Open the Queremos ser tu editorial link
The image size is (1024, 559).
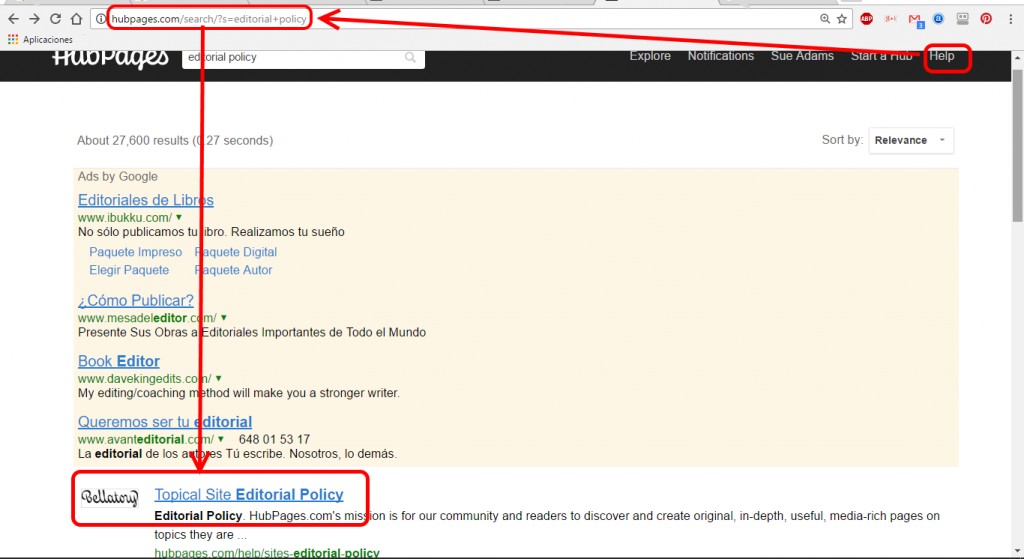click(x=165, y=422)
